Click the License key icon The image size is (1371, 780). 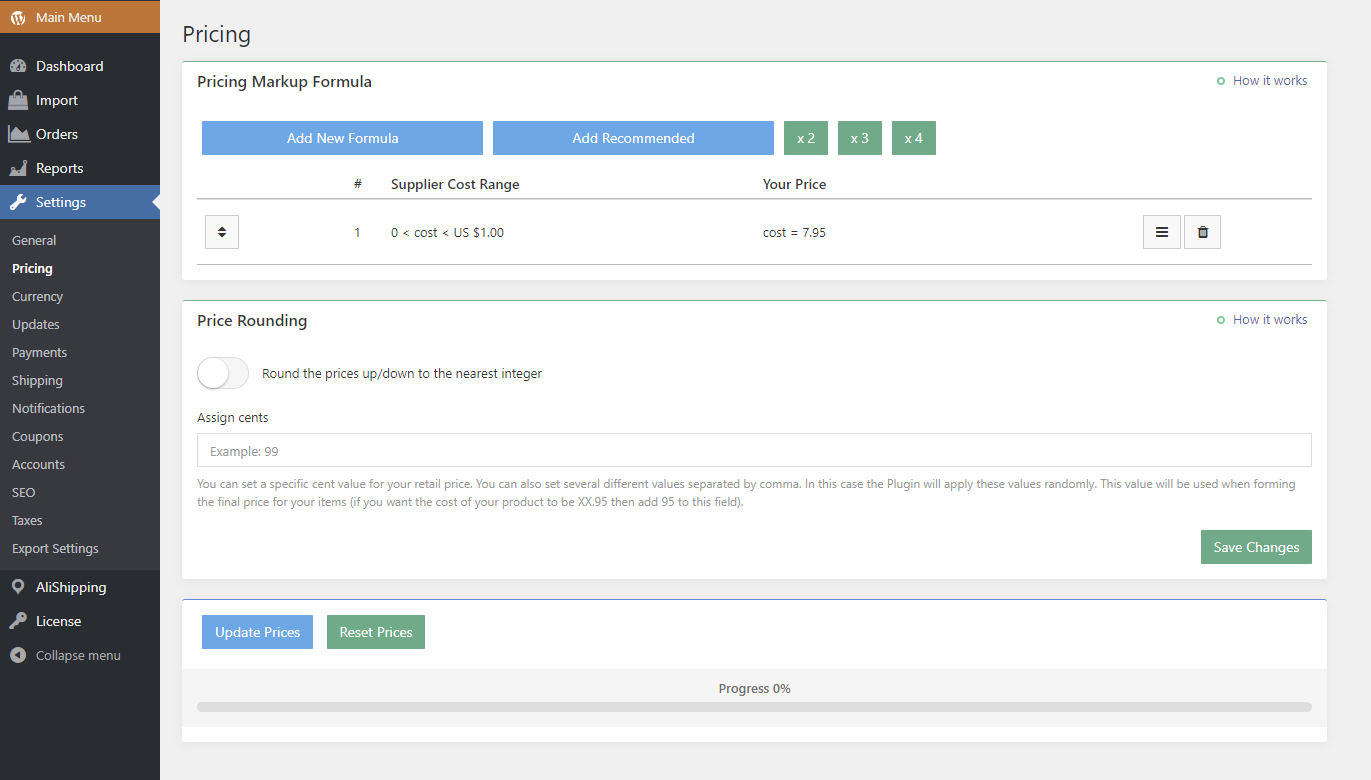tap(18, 621)
